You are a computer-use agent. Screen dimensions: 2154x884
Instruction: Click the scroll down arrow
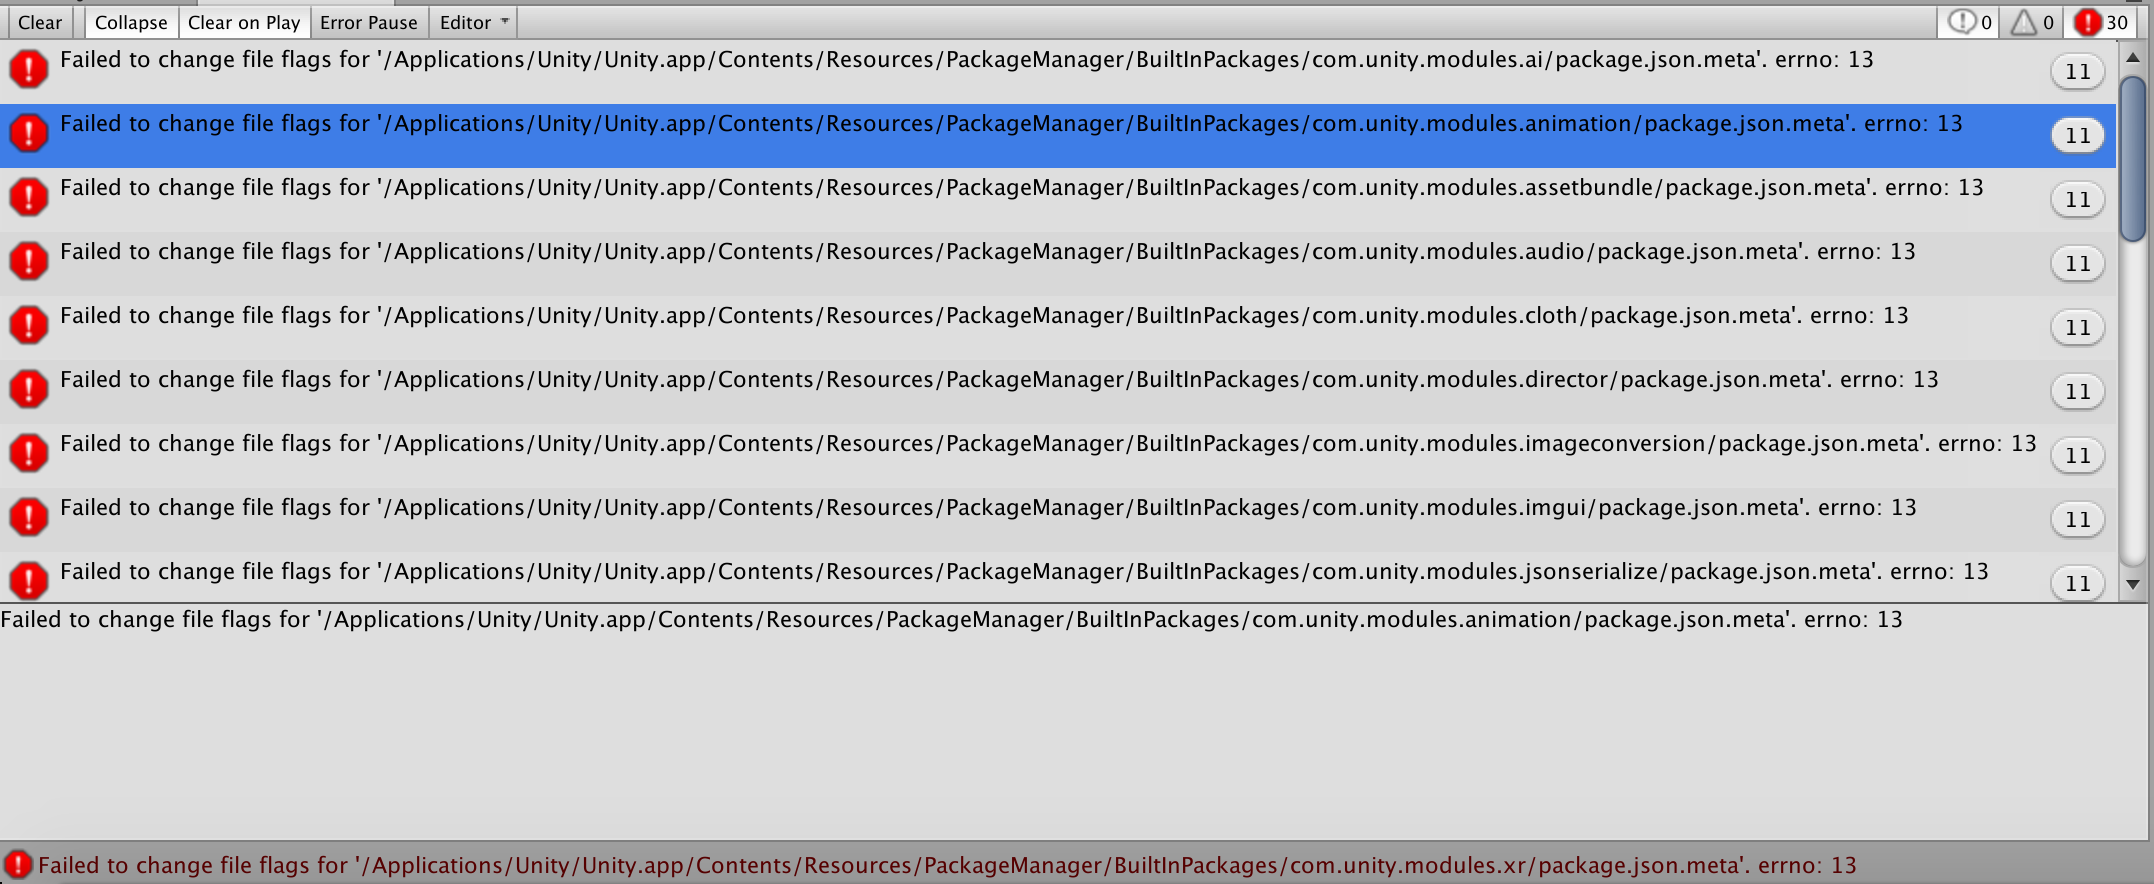[2132, 585]
